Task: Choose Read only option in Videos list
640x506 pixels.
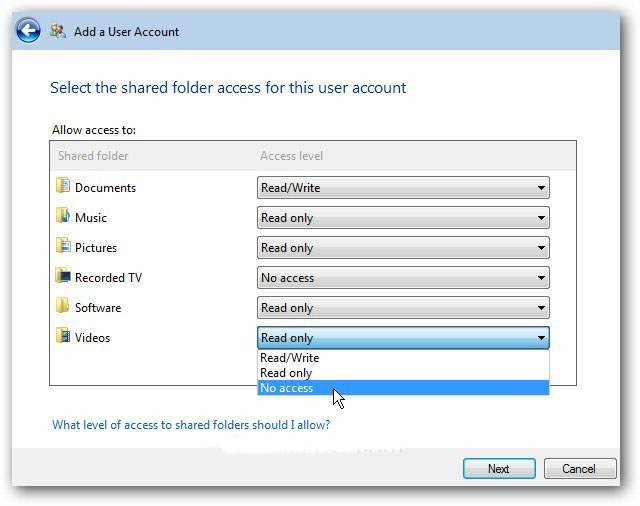Action: click(x=403, y=373)
